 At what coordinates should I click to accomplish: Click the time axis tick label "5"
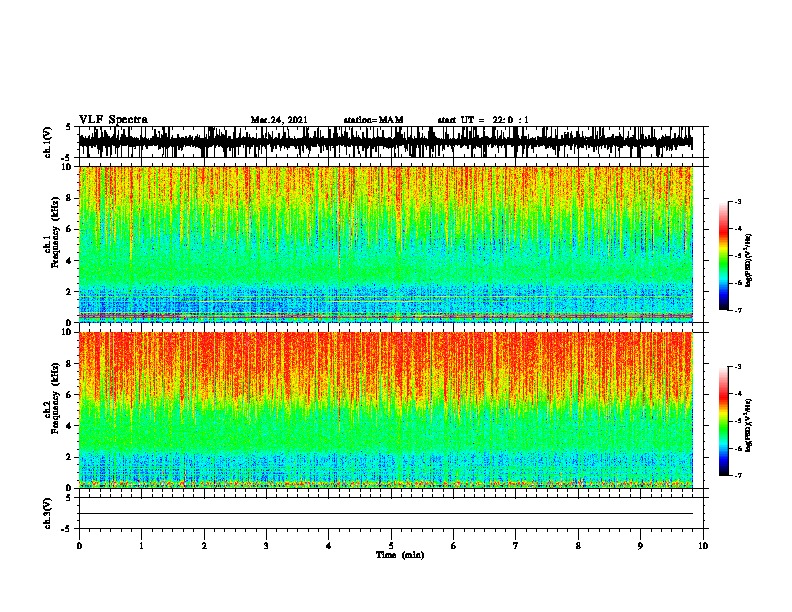pyautogui.click(x=391, y=546)
